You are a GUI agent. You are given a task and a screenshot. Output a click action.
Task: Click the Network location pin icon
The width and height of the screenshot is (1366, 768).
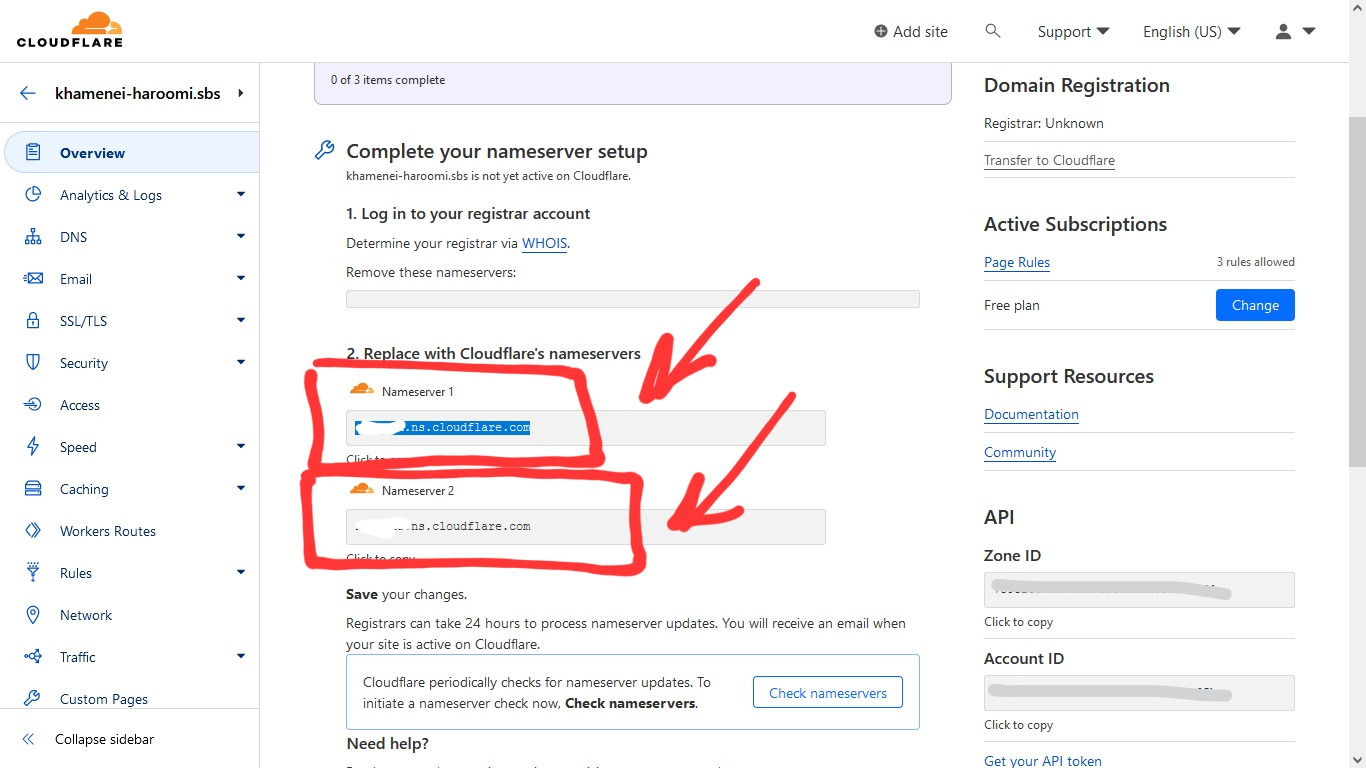(x=33, y=615)
